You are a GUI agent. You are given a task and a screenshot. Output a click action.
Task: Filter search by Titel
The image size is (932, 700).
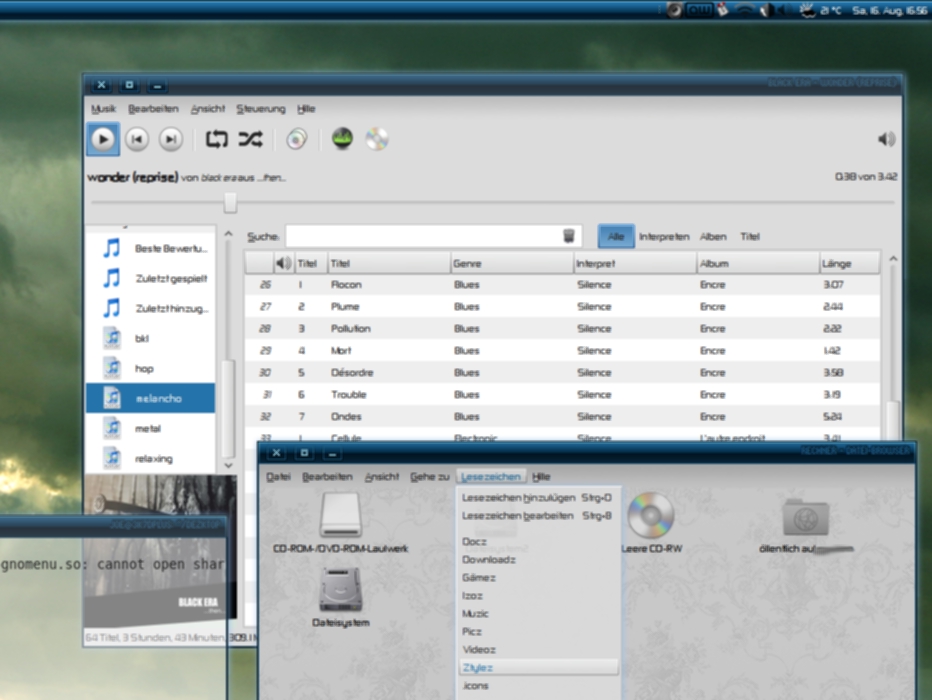[750, 237]
